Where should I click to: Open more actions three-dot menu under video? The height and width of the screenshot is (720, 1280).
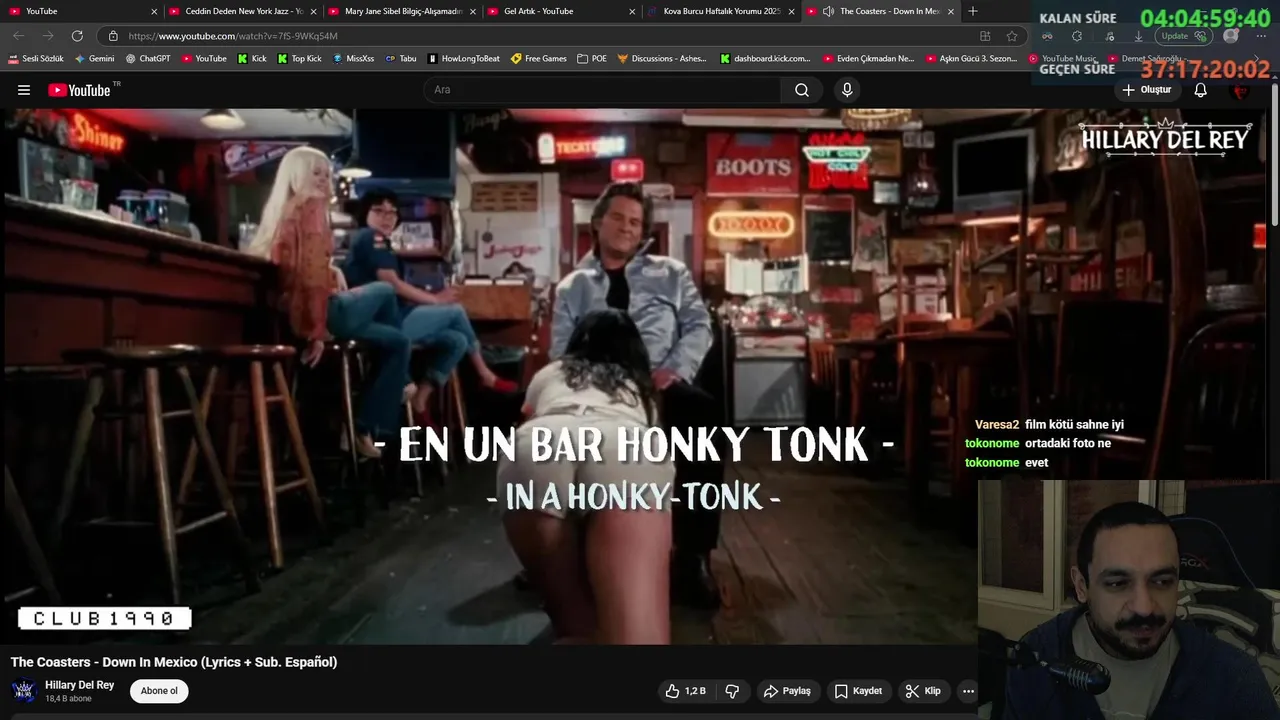tap(968, 691)
